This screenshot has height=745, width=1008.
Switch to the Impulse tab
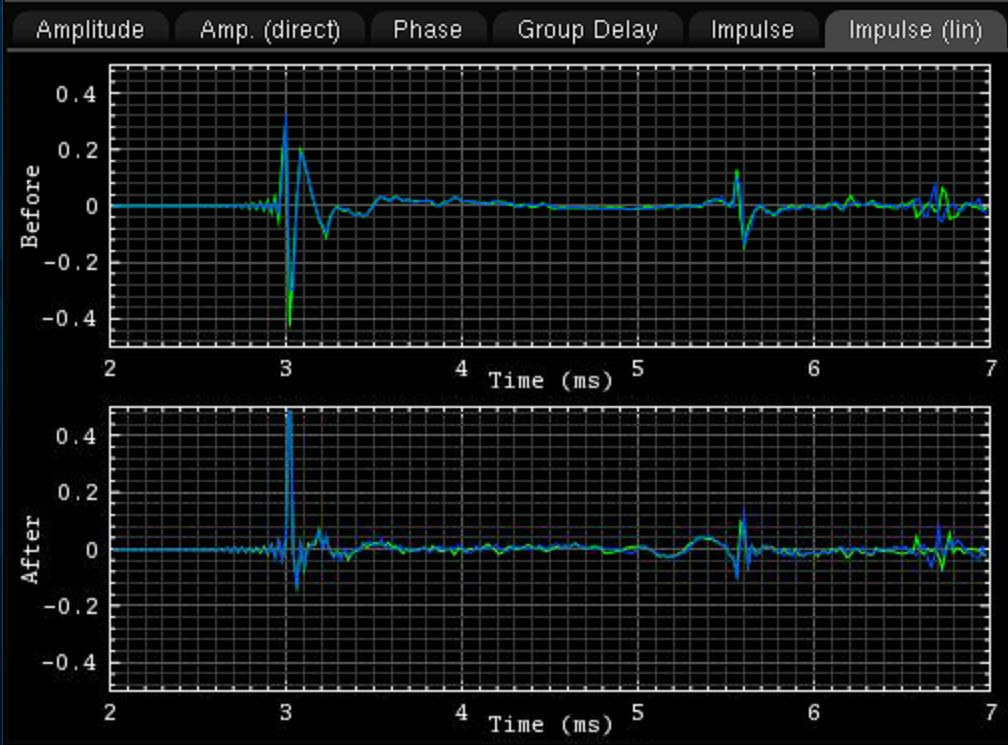click(754, 30)
